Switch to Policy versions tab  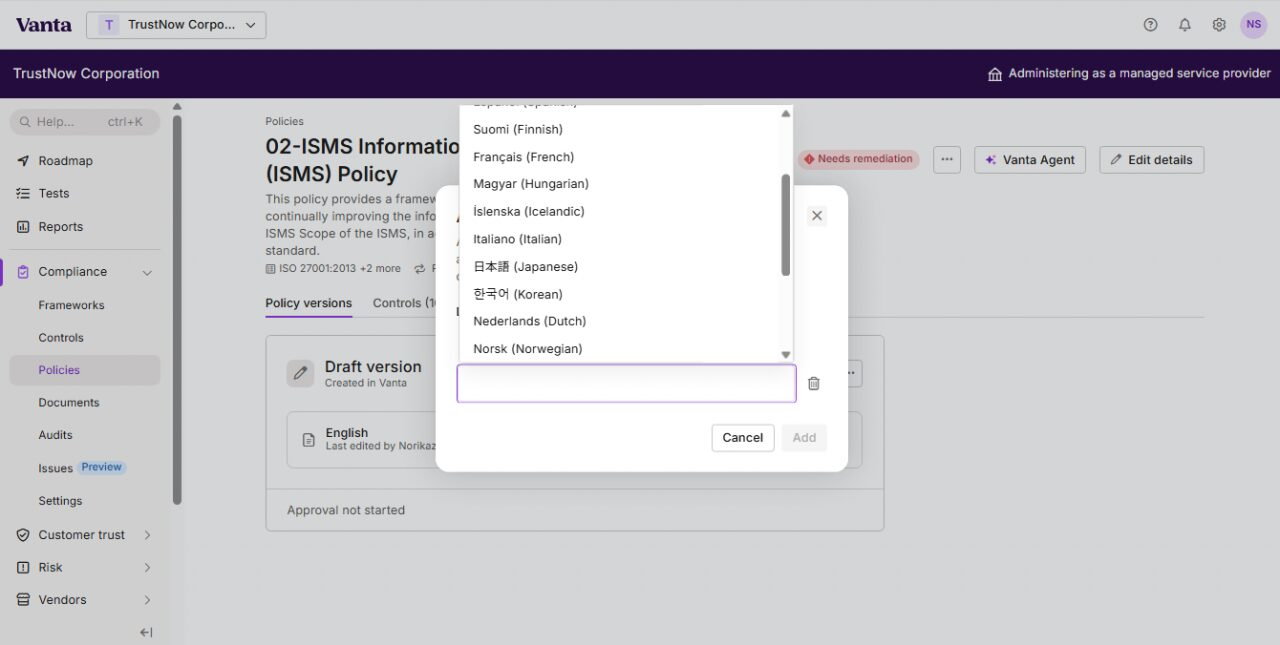click(x=308, y=303)
